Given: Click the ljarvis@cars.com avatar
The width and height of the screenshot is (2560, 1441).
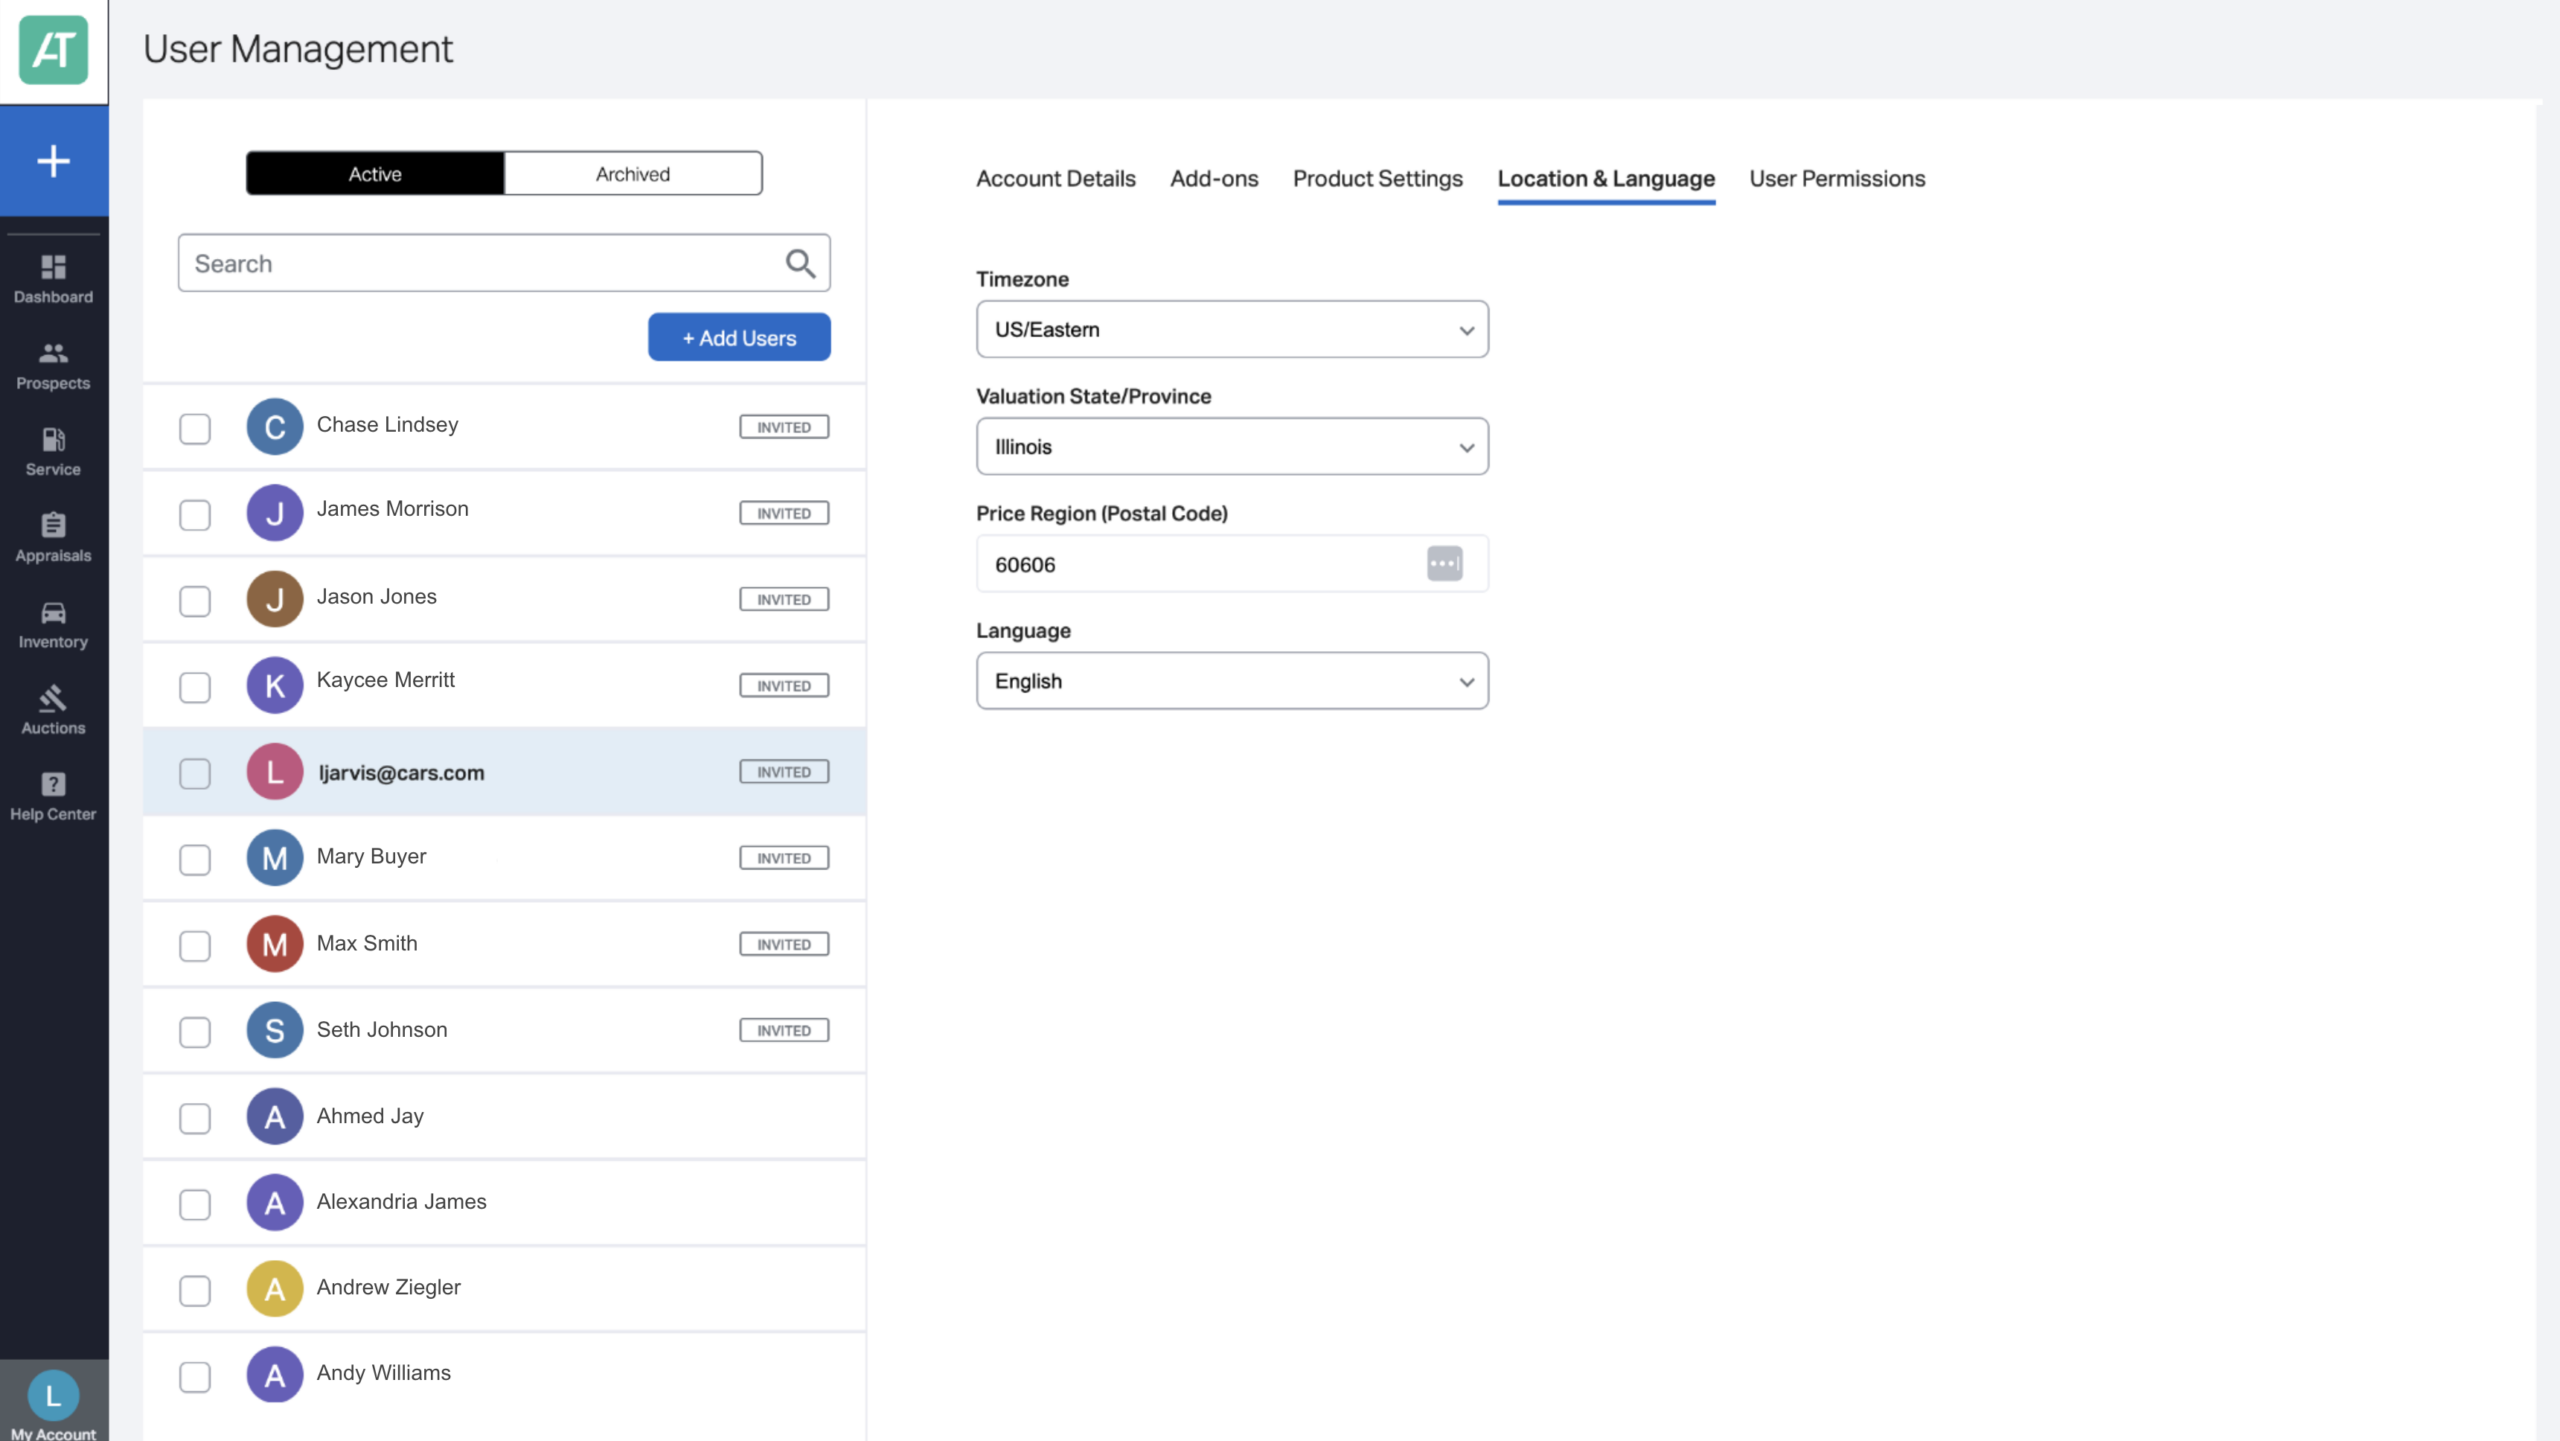Looking at the screenshot, I should coord(274,772).
